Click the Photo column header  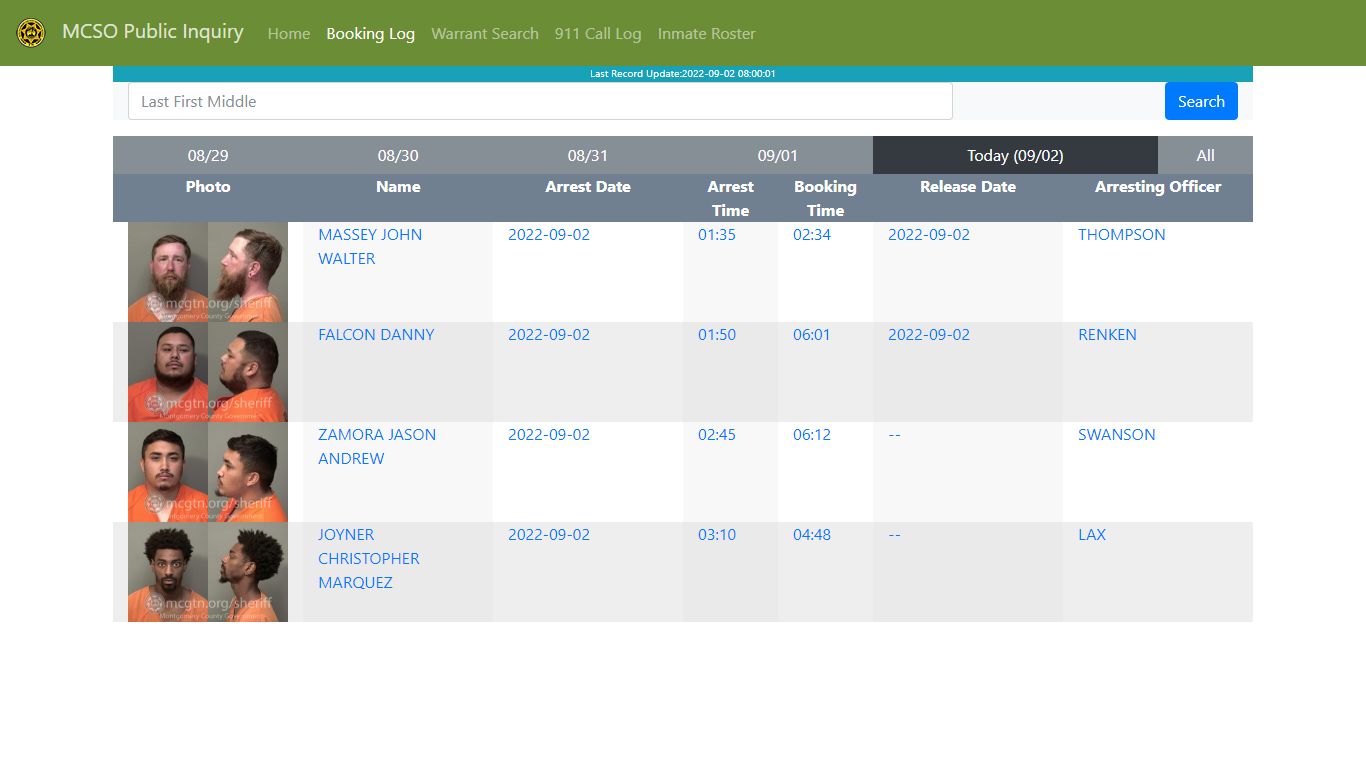pyautogui.click(x=208, y=186)
